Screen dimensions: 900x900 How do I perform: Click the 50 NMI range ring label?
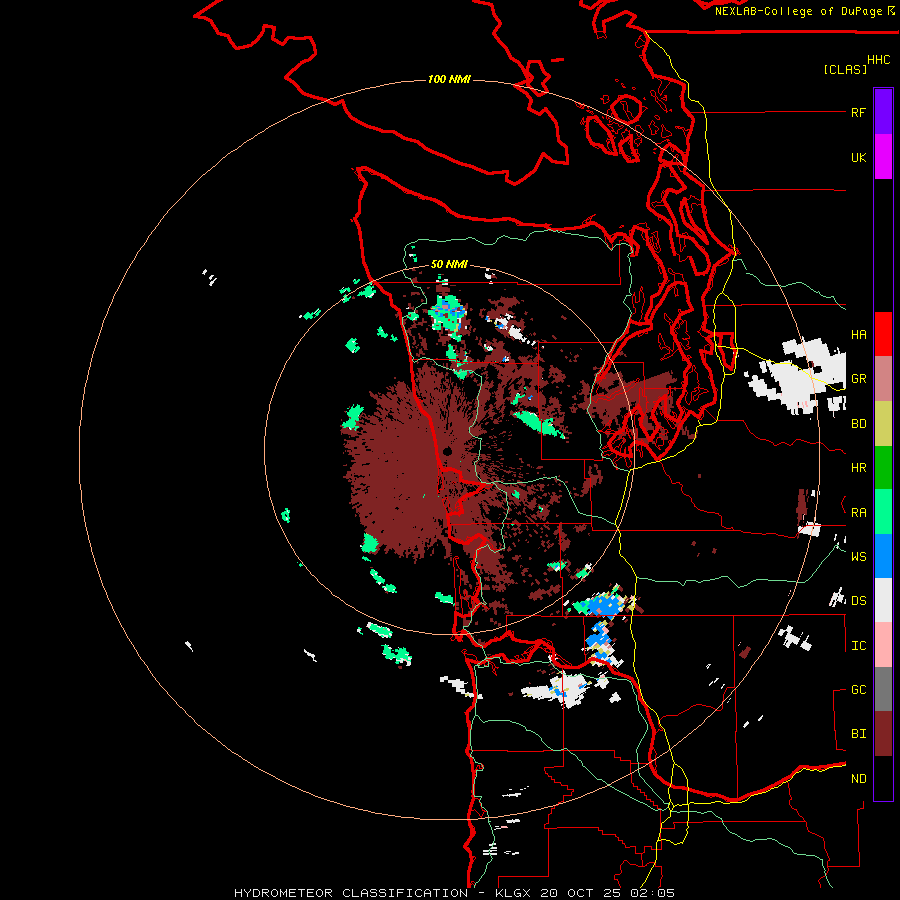click(449, 264)
